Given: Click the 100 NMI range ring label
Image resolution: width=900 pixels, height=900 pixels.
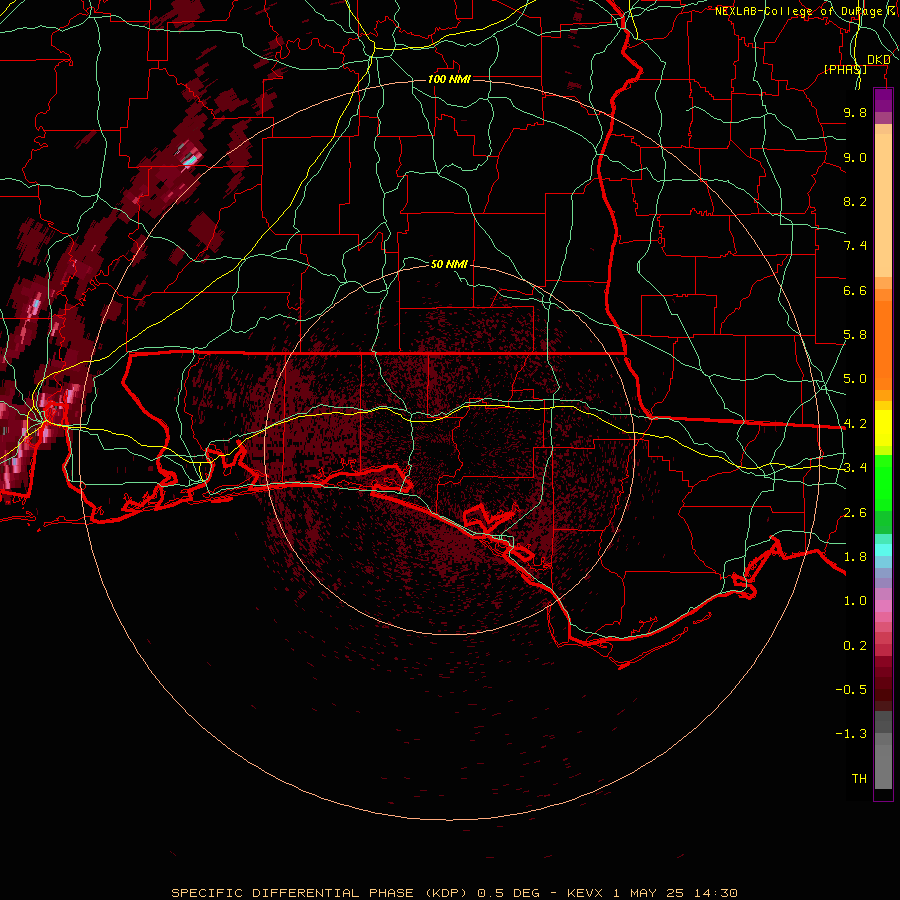Looking at the screenshot, I should point(449,79).
